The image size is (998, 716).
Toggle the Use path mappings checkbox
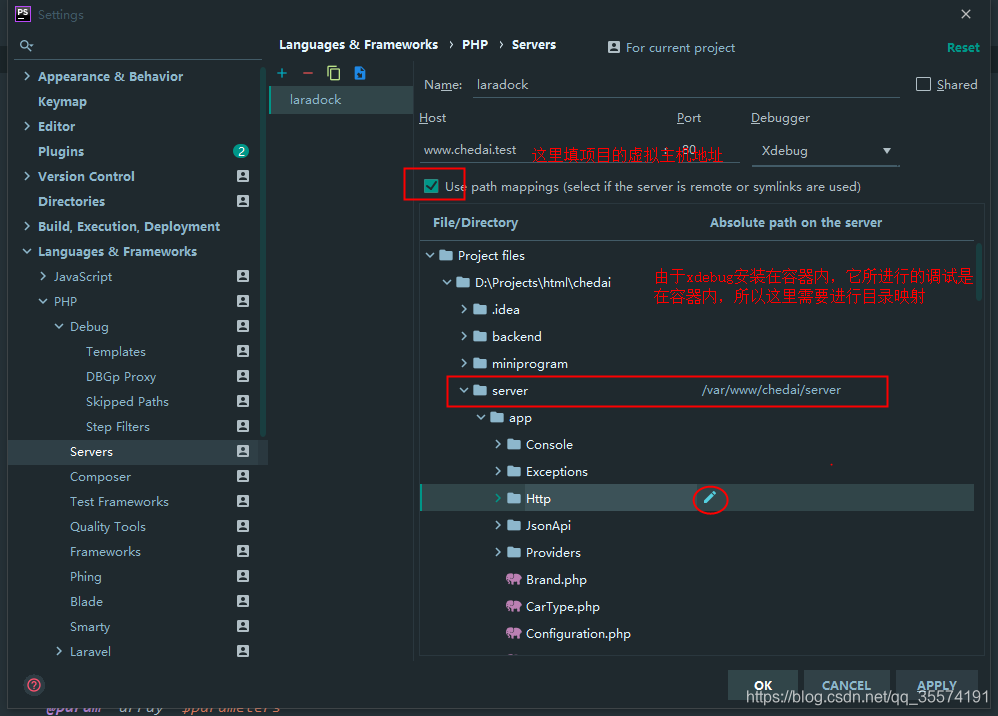(431, 186)
